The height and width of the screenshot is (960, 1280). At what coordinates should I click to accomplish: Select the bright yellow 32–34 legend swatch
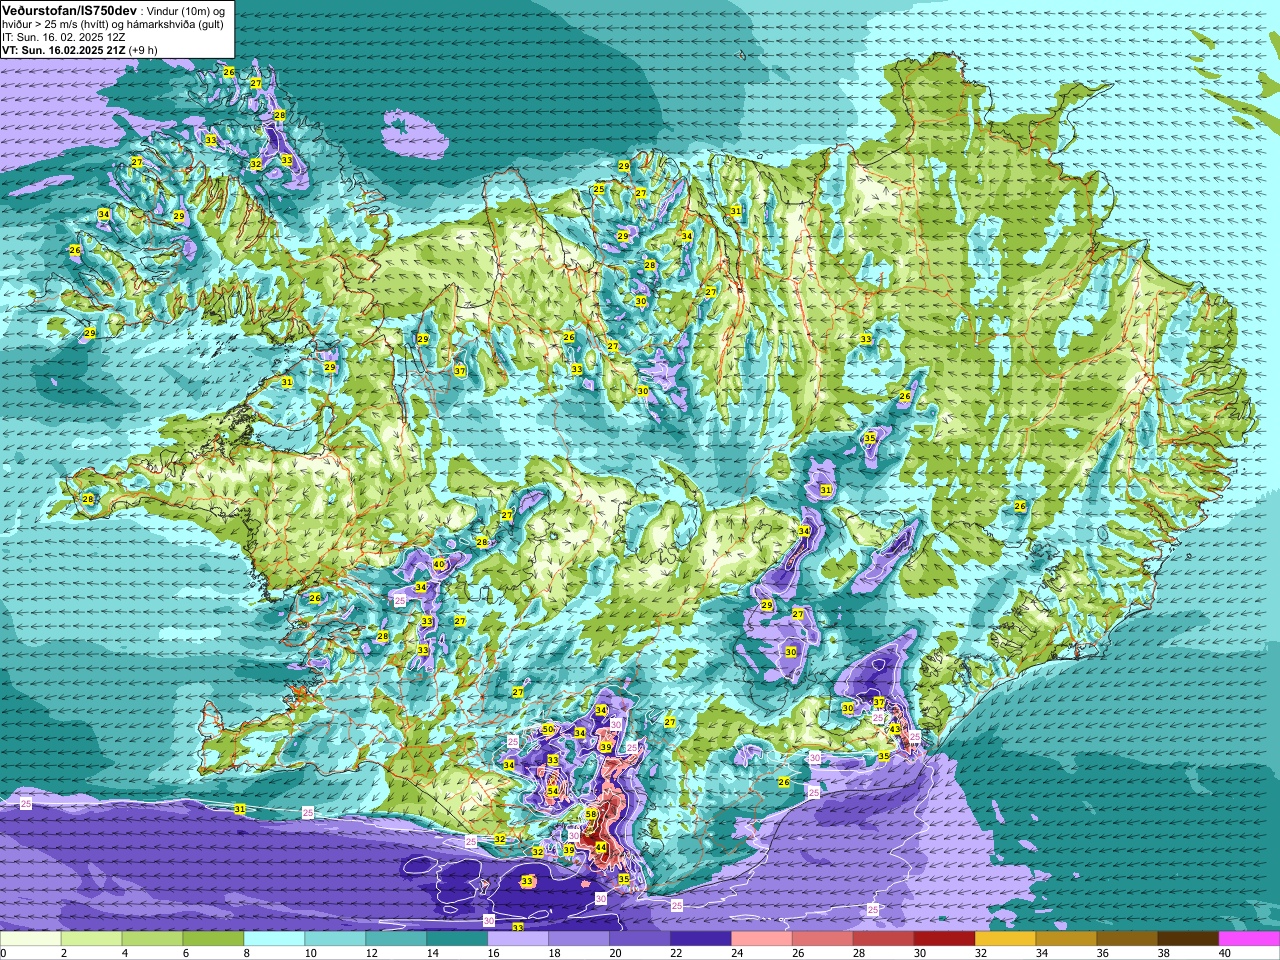(1006, 939)
